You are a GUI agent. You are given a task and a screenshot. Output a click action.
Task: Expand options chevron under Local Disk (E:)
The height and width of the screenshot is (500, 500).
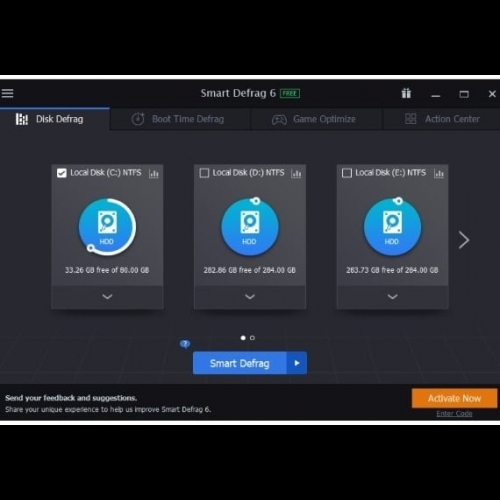point(393,296)
